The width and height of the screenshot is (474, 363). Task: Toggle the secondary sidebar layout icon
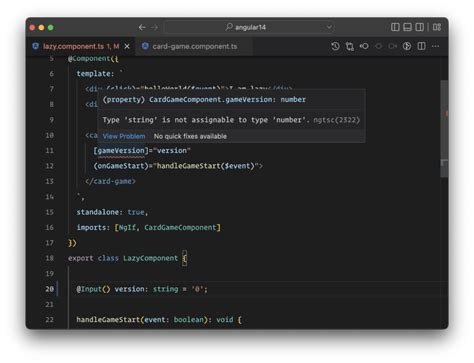420,27
